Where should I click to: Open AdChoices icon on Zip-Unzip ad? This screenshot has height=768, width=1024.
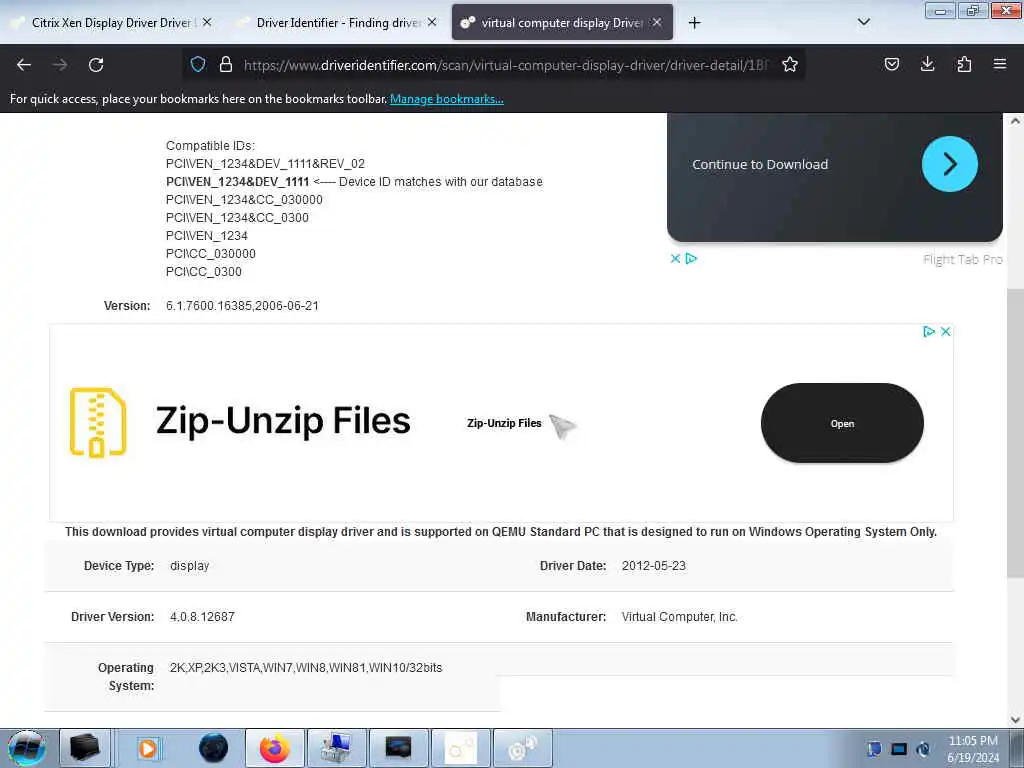(929, 332)
